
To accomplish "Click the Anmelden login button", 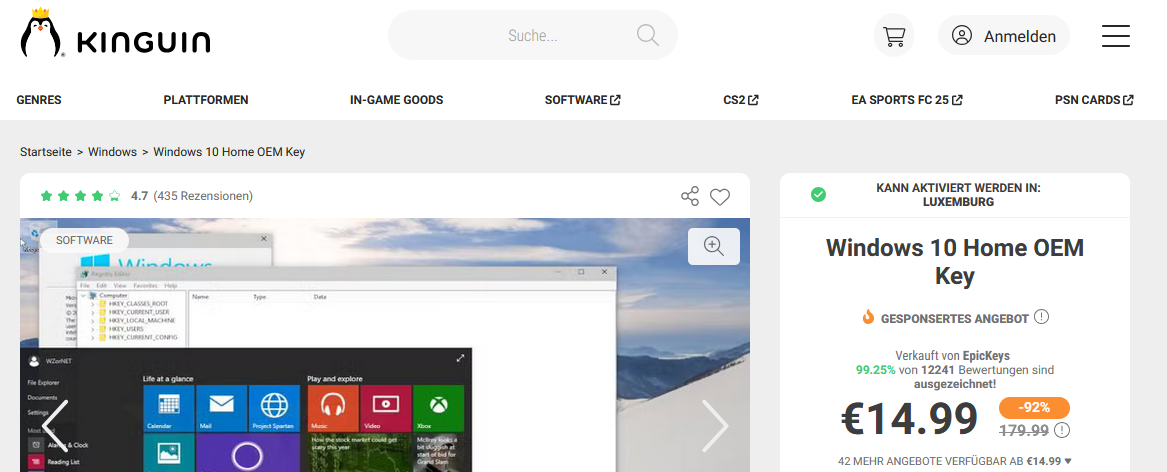I will pos(1003,36).
